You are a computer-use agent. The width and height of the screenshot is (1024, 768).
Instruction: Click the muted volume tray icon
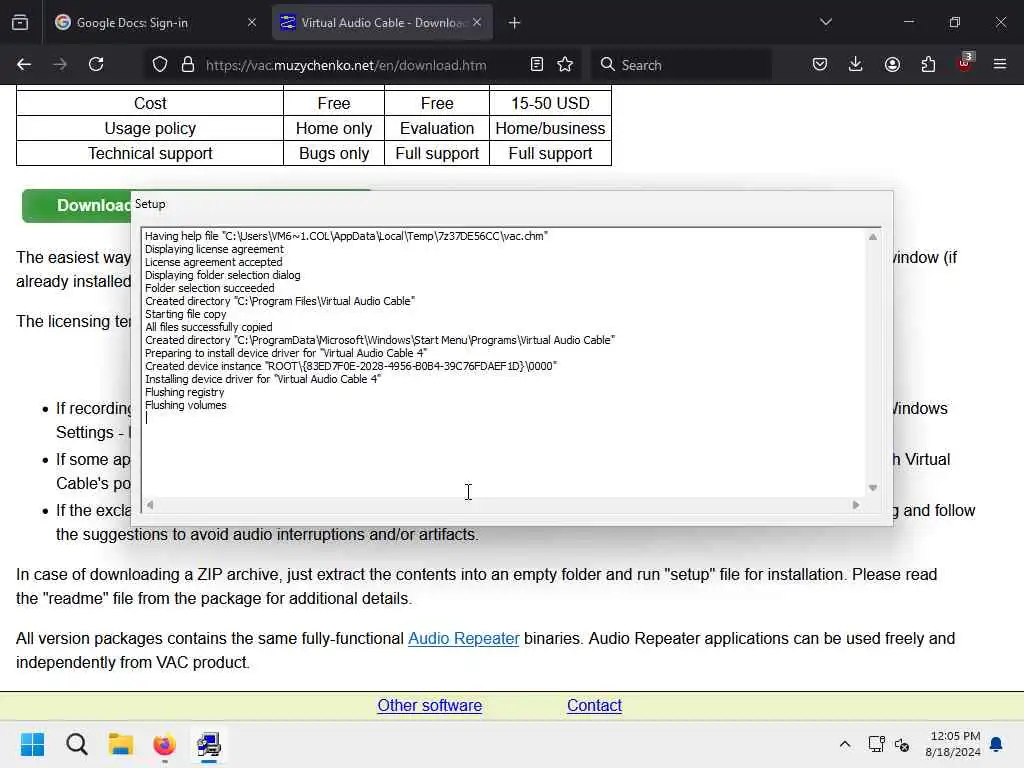point(902,744)
